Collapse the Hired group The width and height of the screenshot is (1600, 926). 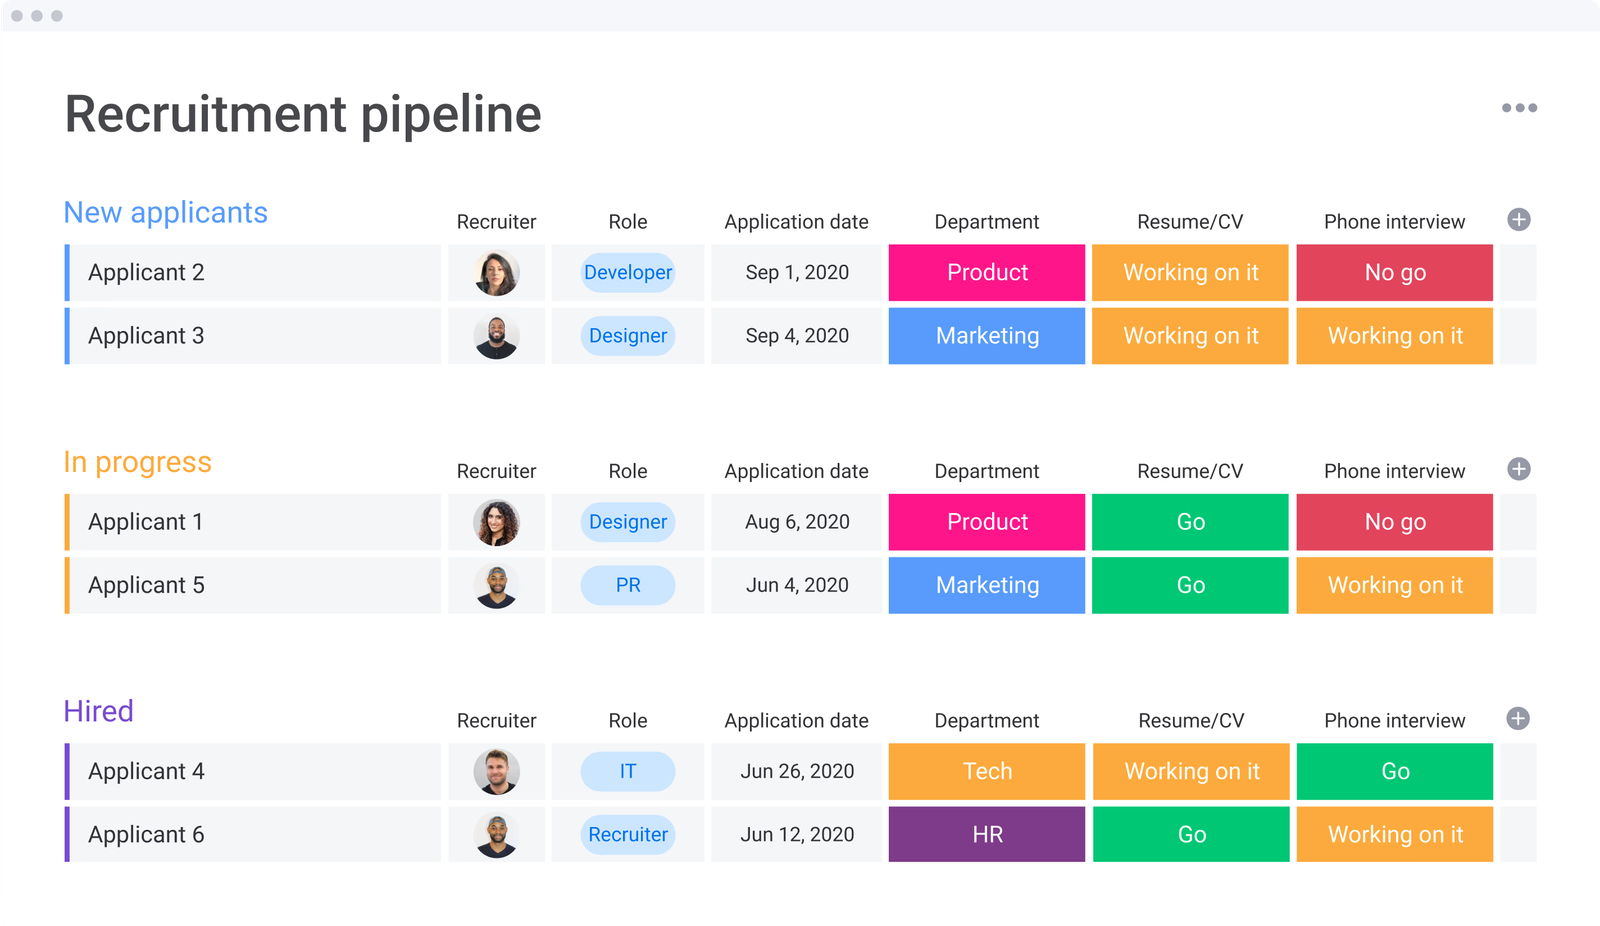point(98,710)
